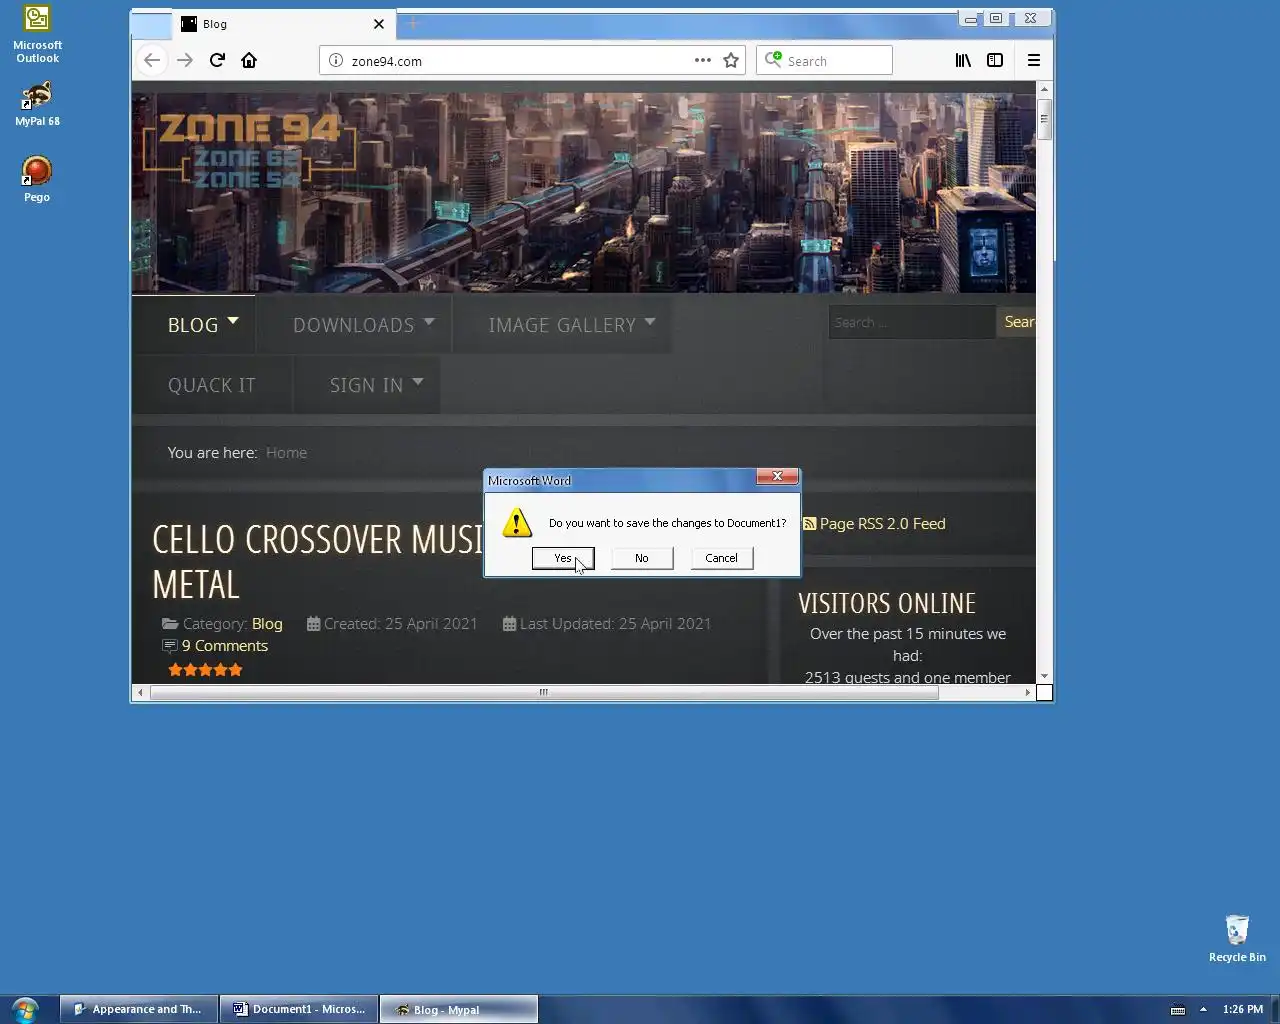Maximize the Mypal browser window
This screenshot has height=1024, width=1280.
[996, 18]
